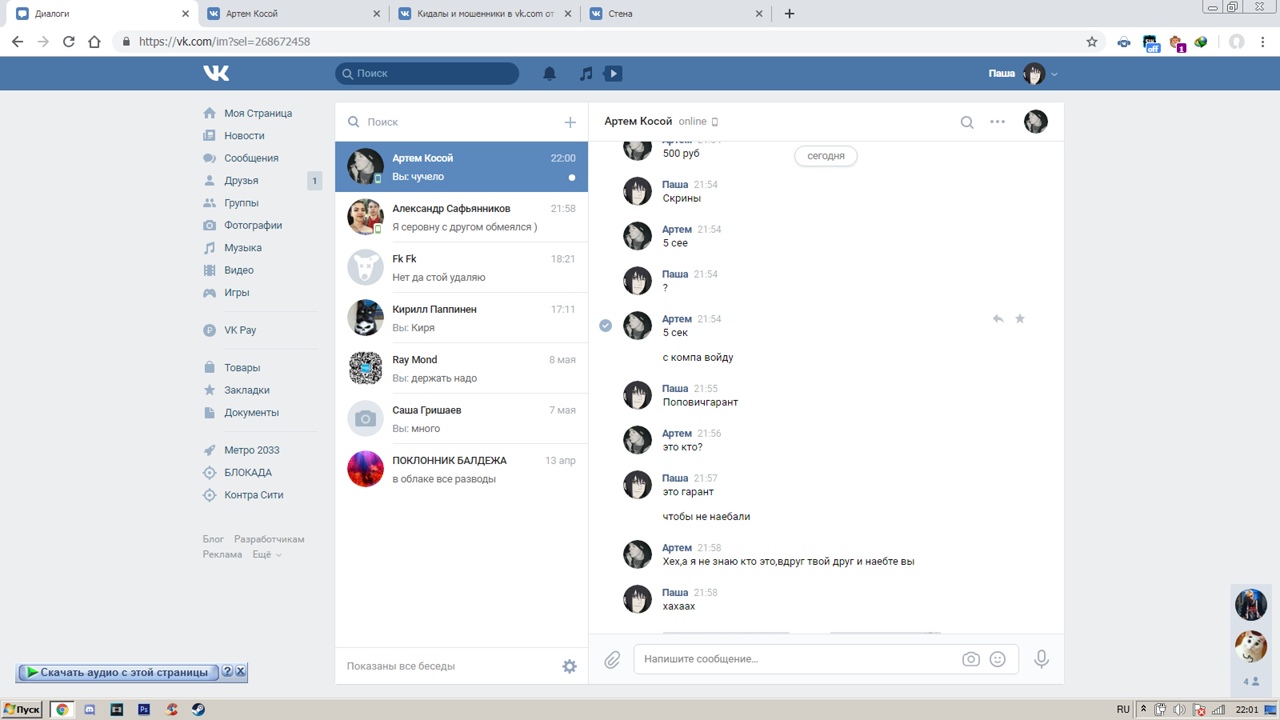The image size is (1280, 720).
Task: Search within the conversation using magnifier icon
Action: tap(967, 122)
